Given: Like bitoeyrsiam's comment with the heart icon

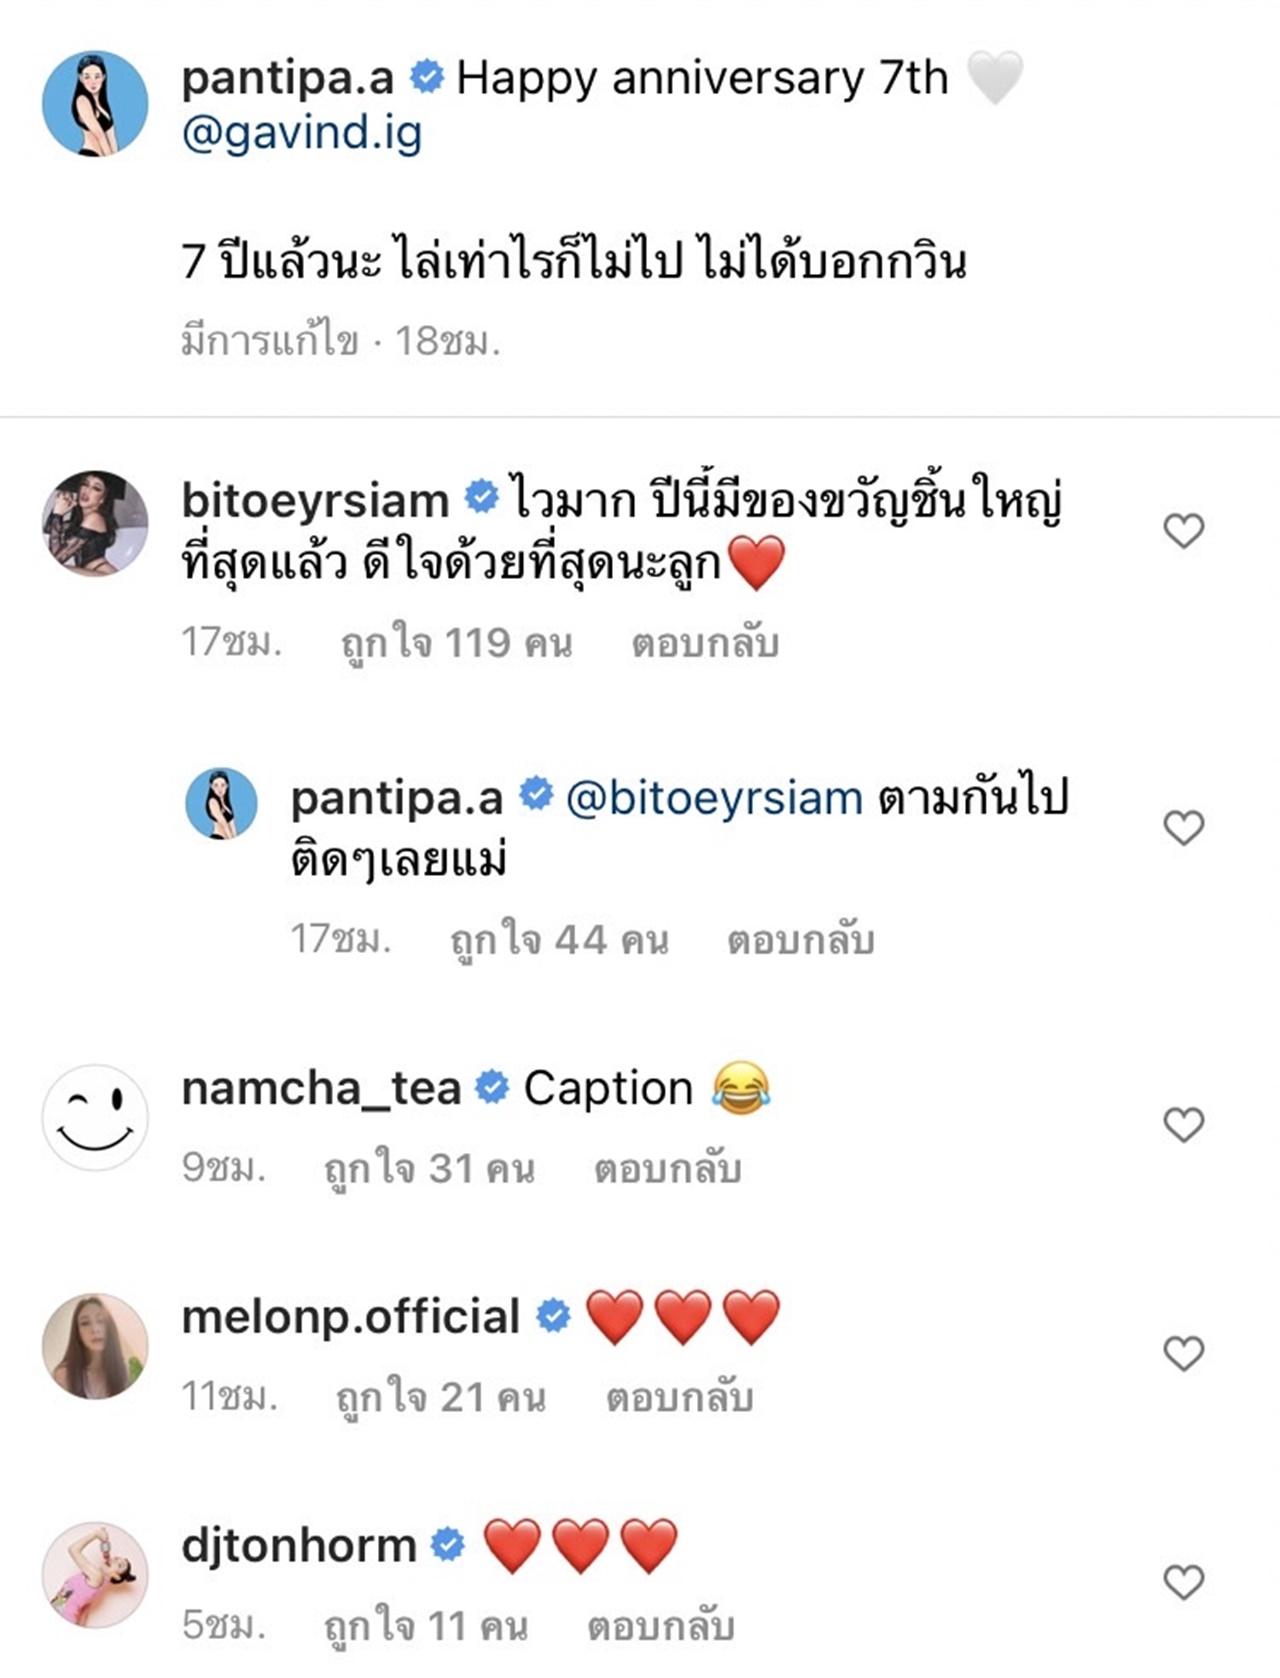Looking at the screenshot, I should point(1184,530).
